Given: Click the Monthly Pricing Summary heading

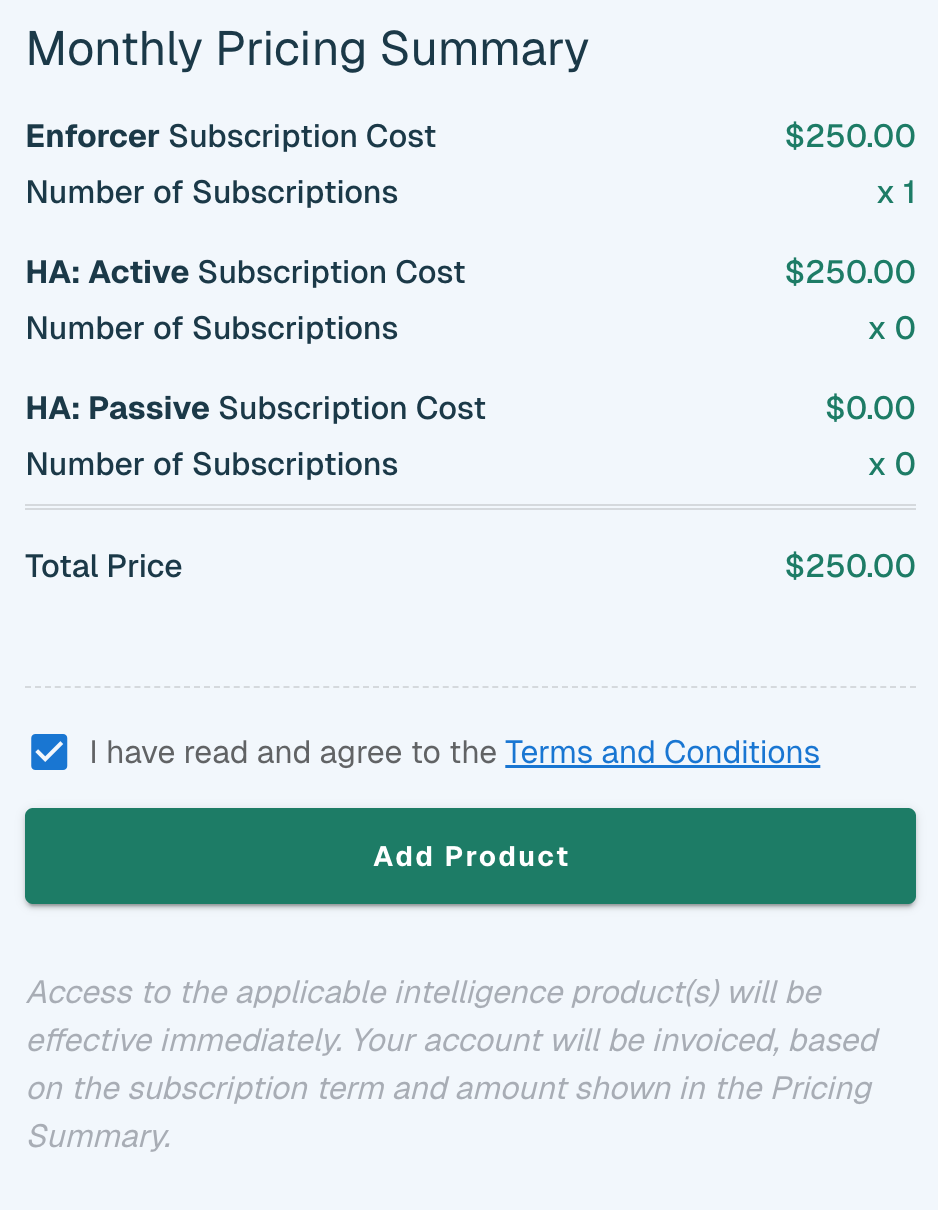Looking at the screenshot, I should coord(307,50).
